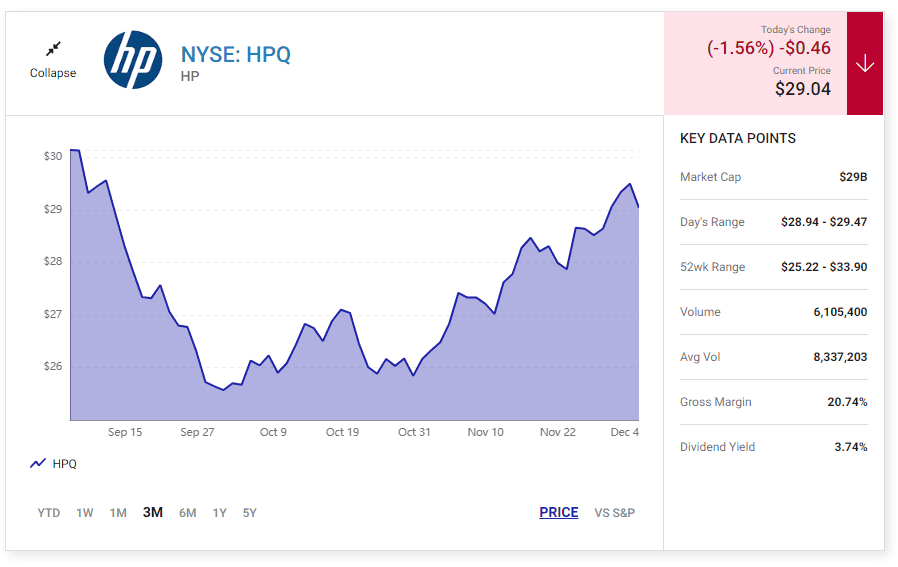Click the Volume label
The width and height of the screenshot is (898, 567).
[700, 312]
